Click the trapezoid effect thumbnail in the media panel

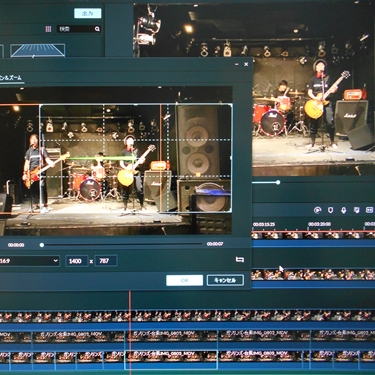(37, 51)
